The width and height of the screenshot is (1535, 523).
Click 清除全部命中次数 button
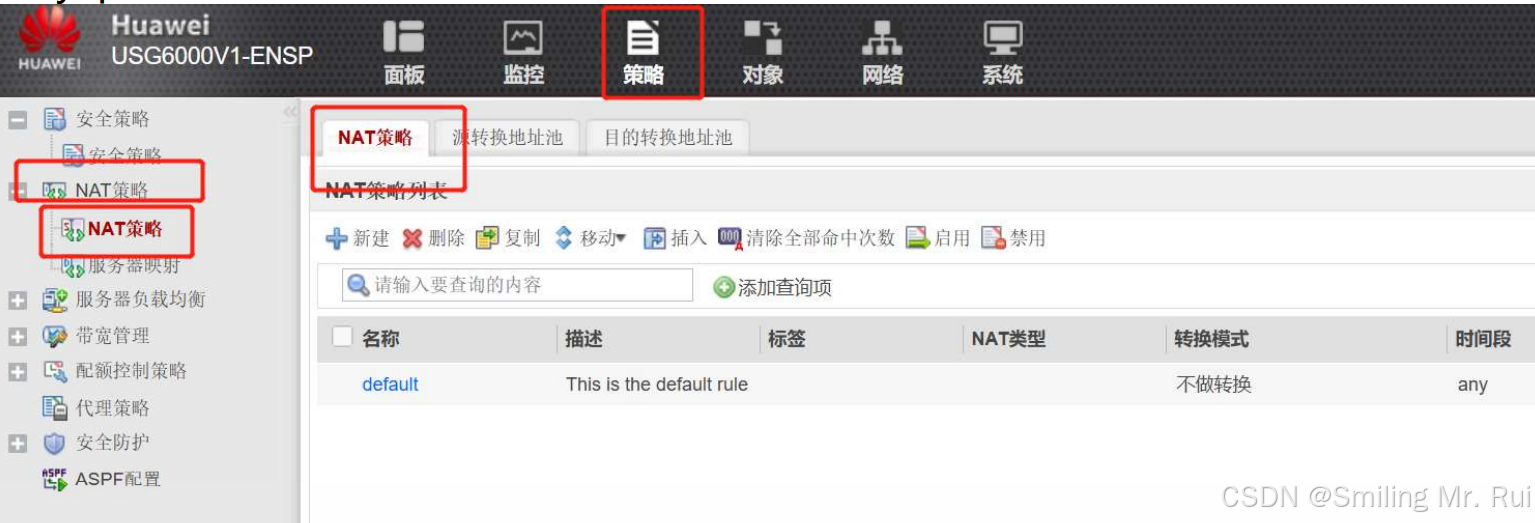807,238
